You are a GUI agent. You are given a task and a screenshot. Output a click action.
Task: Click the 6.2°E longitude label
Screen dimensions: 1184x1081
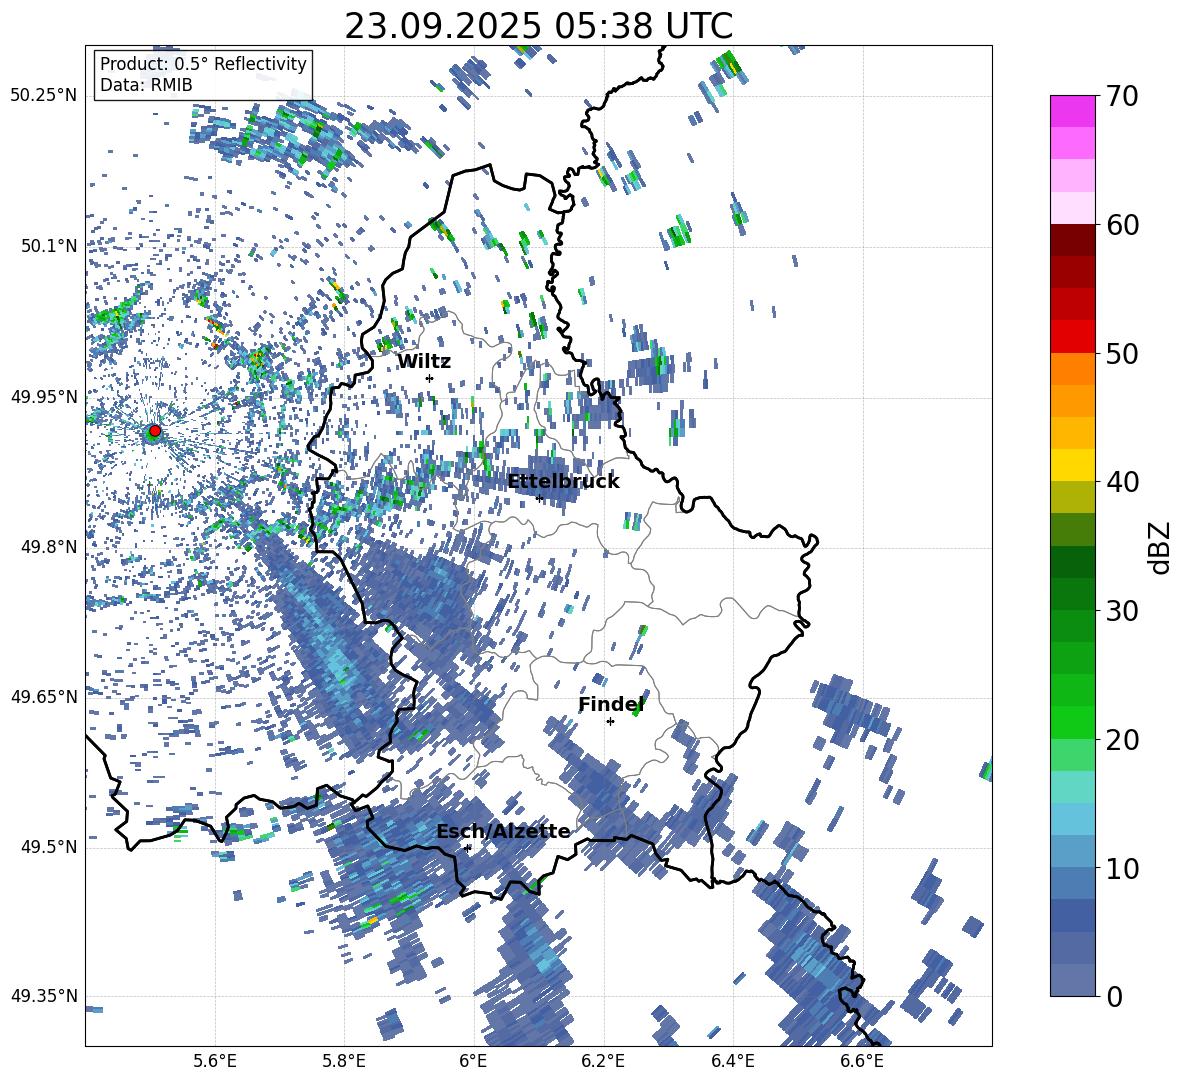(603, 1061)
